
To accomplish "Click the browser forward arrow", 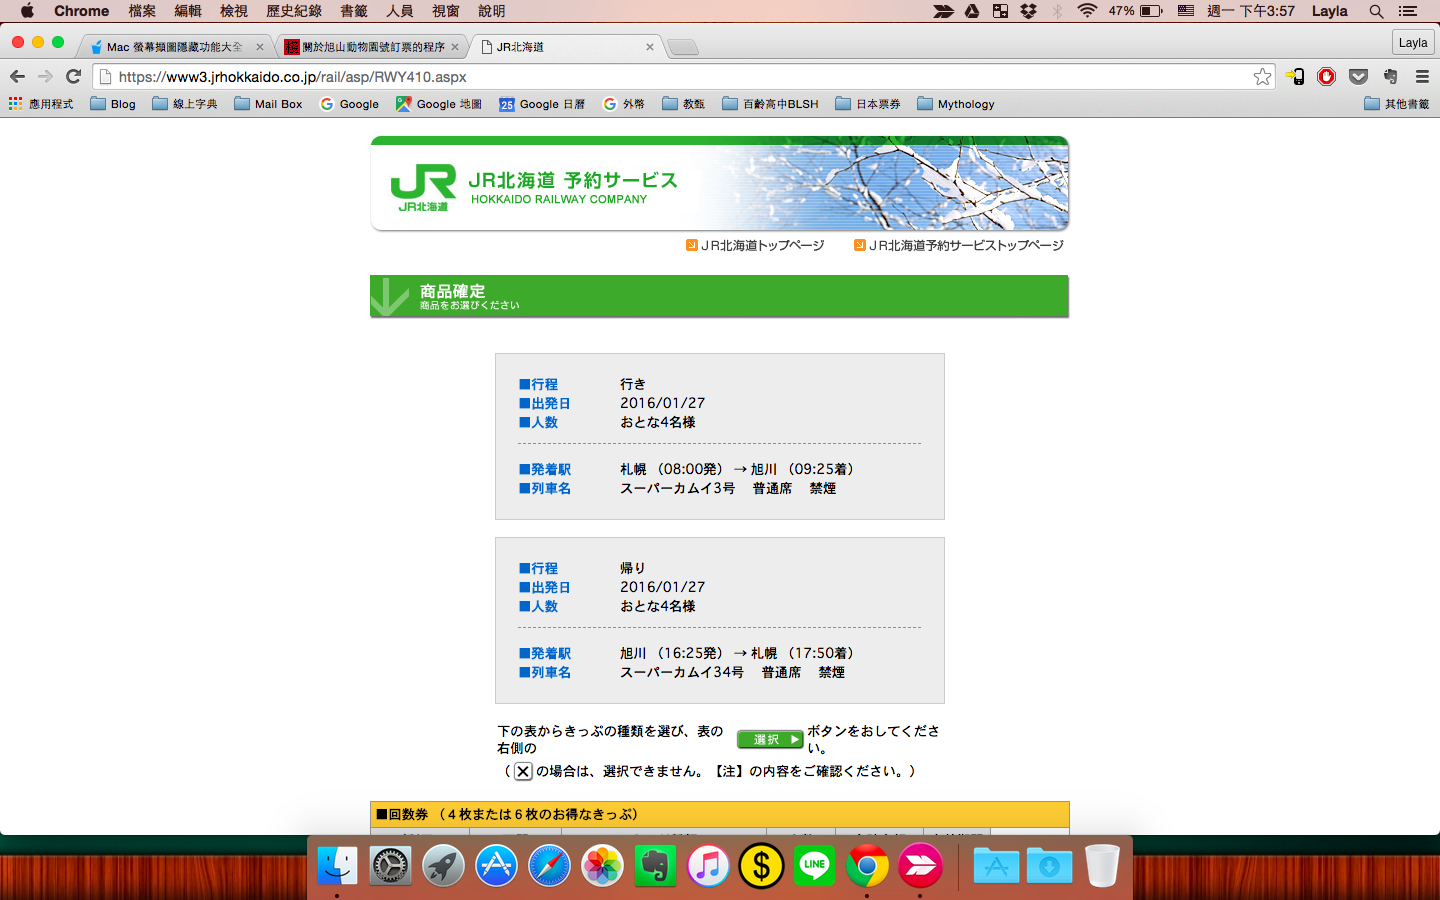I will pyautogui.click(x=45, y=76).
